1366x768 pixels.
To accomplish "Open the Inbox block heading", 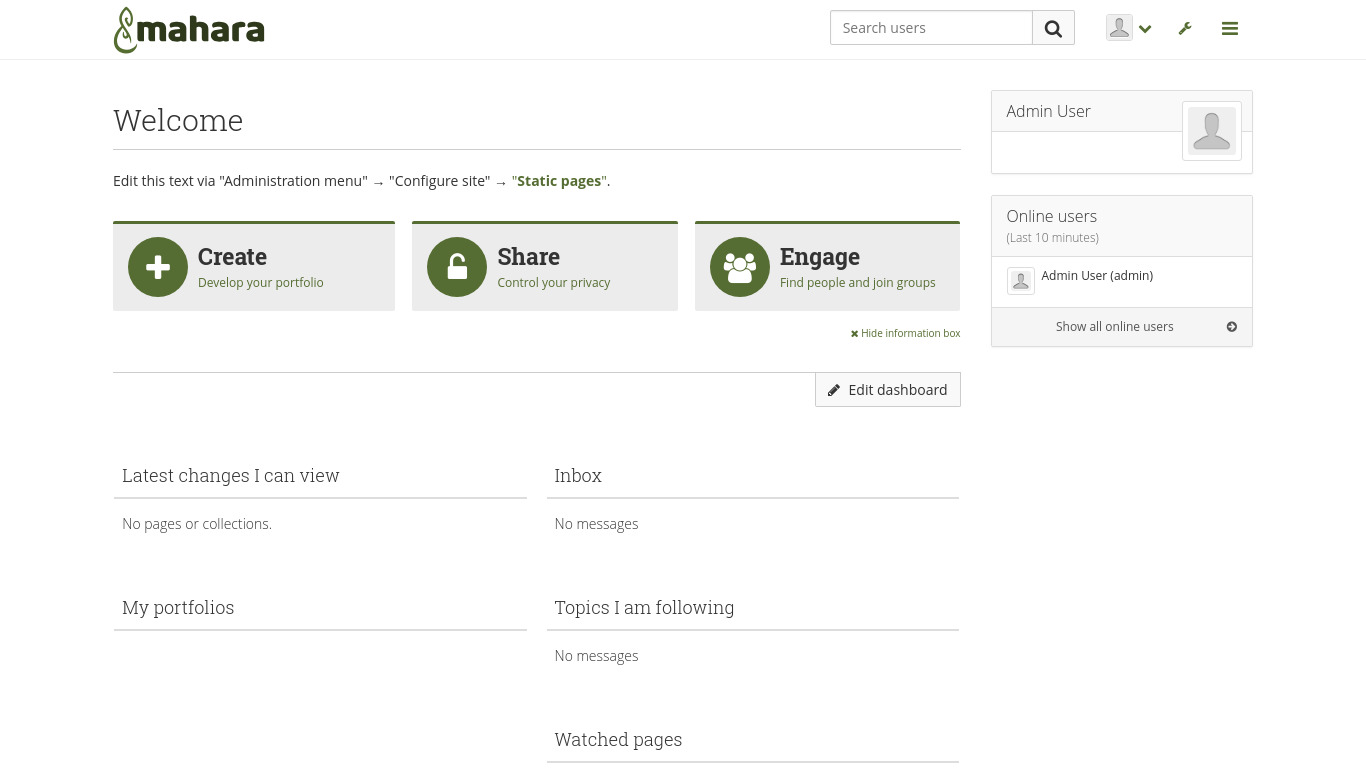I will (578, 476).
